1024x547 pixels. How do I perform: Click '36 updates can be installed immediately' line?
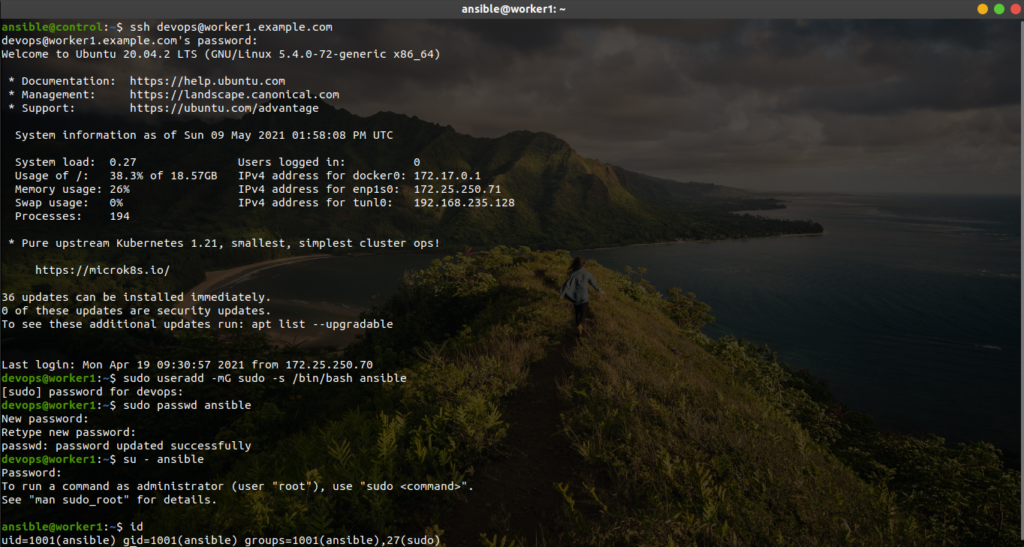tap(136, 297)
